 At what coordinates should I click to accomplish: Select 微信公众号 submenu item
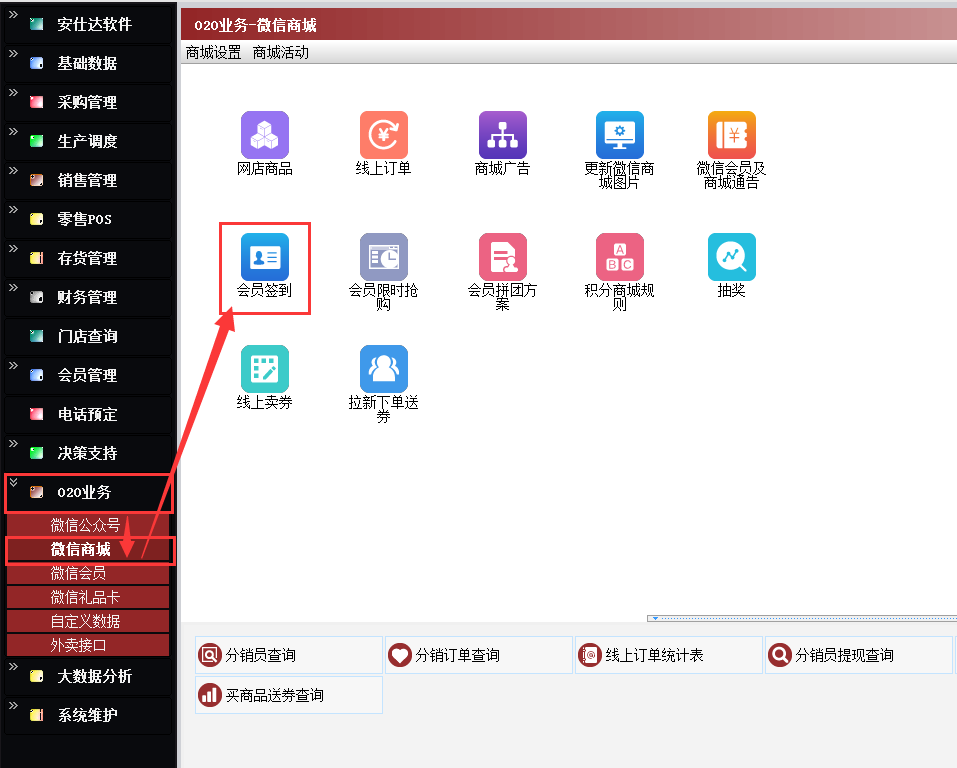tap(88, 525)
